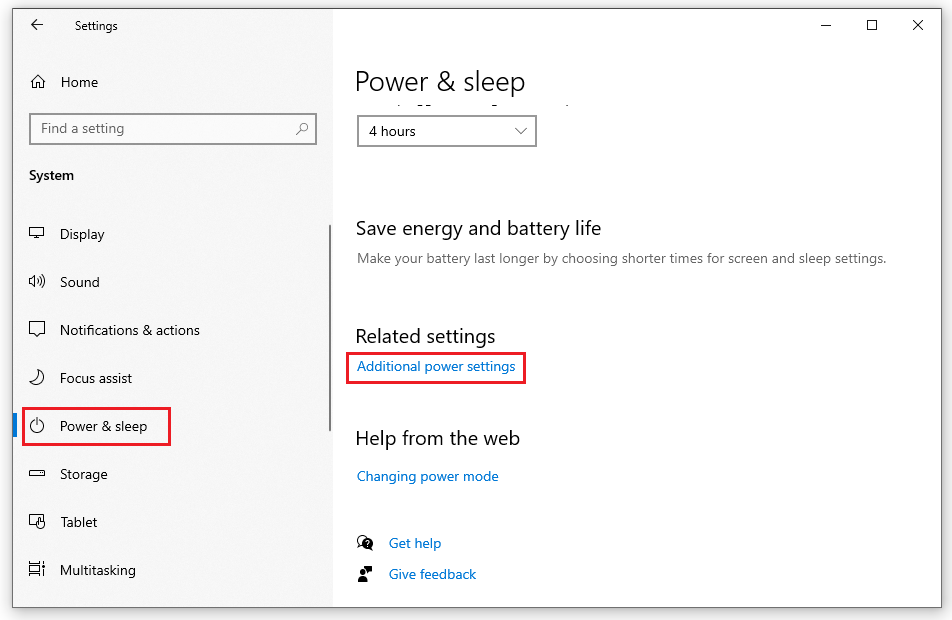Click the Focus assist moon icon
This screenshot has width=952, height=620.
coord(37,378)
